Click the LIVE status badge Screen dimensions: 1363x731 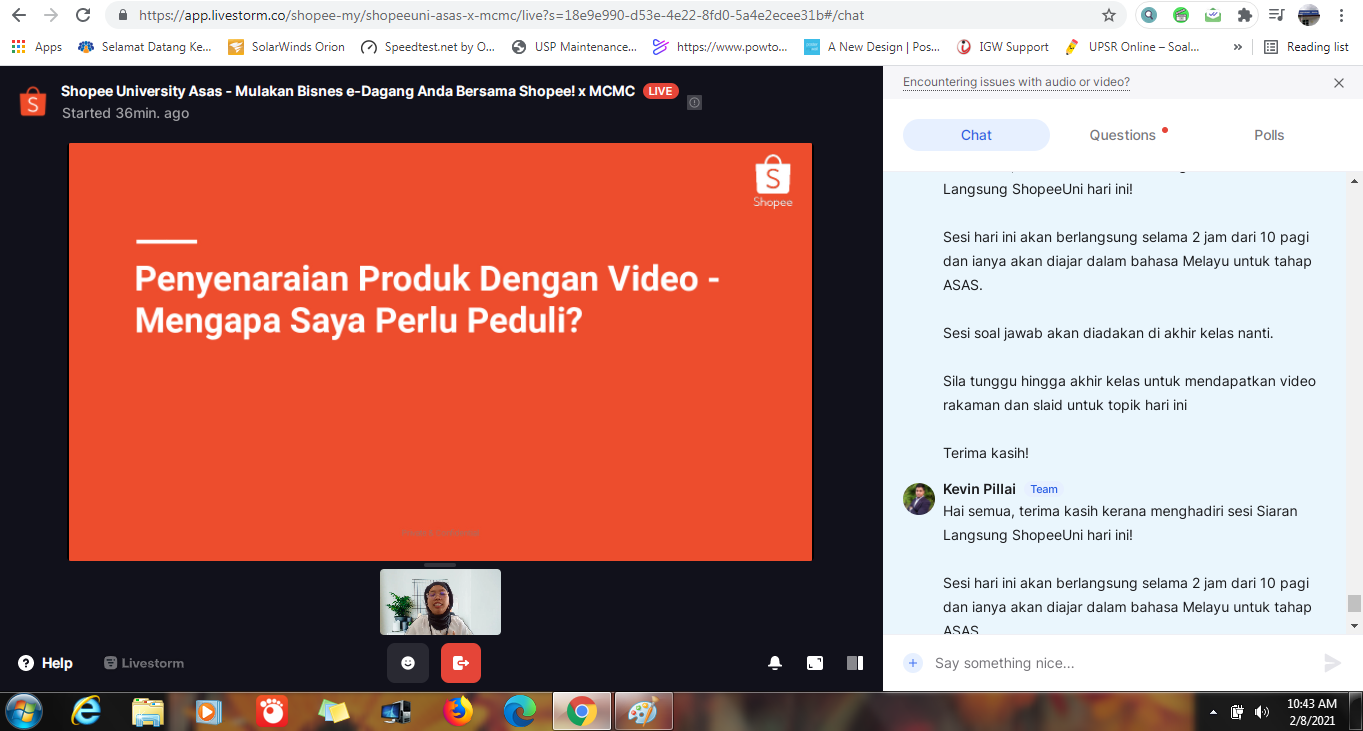pyautogui.click(x=661, y=91)
